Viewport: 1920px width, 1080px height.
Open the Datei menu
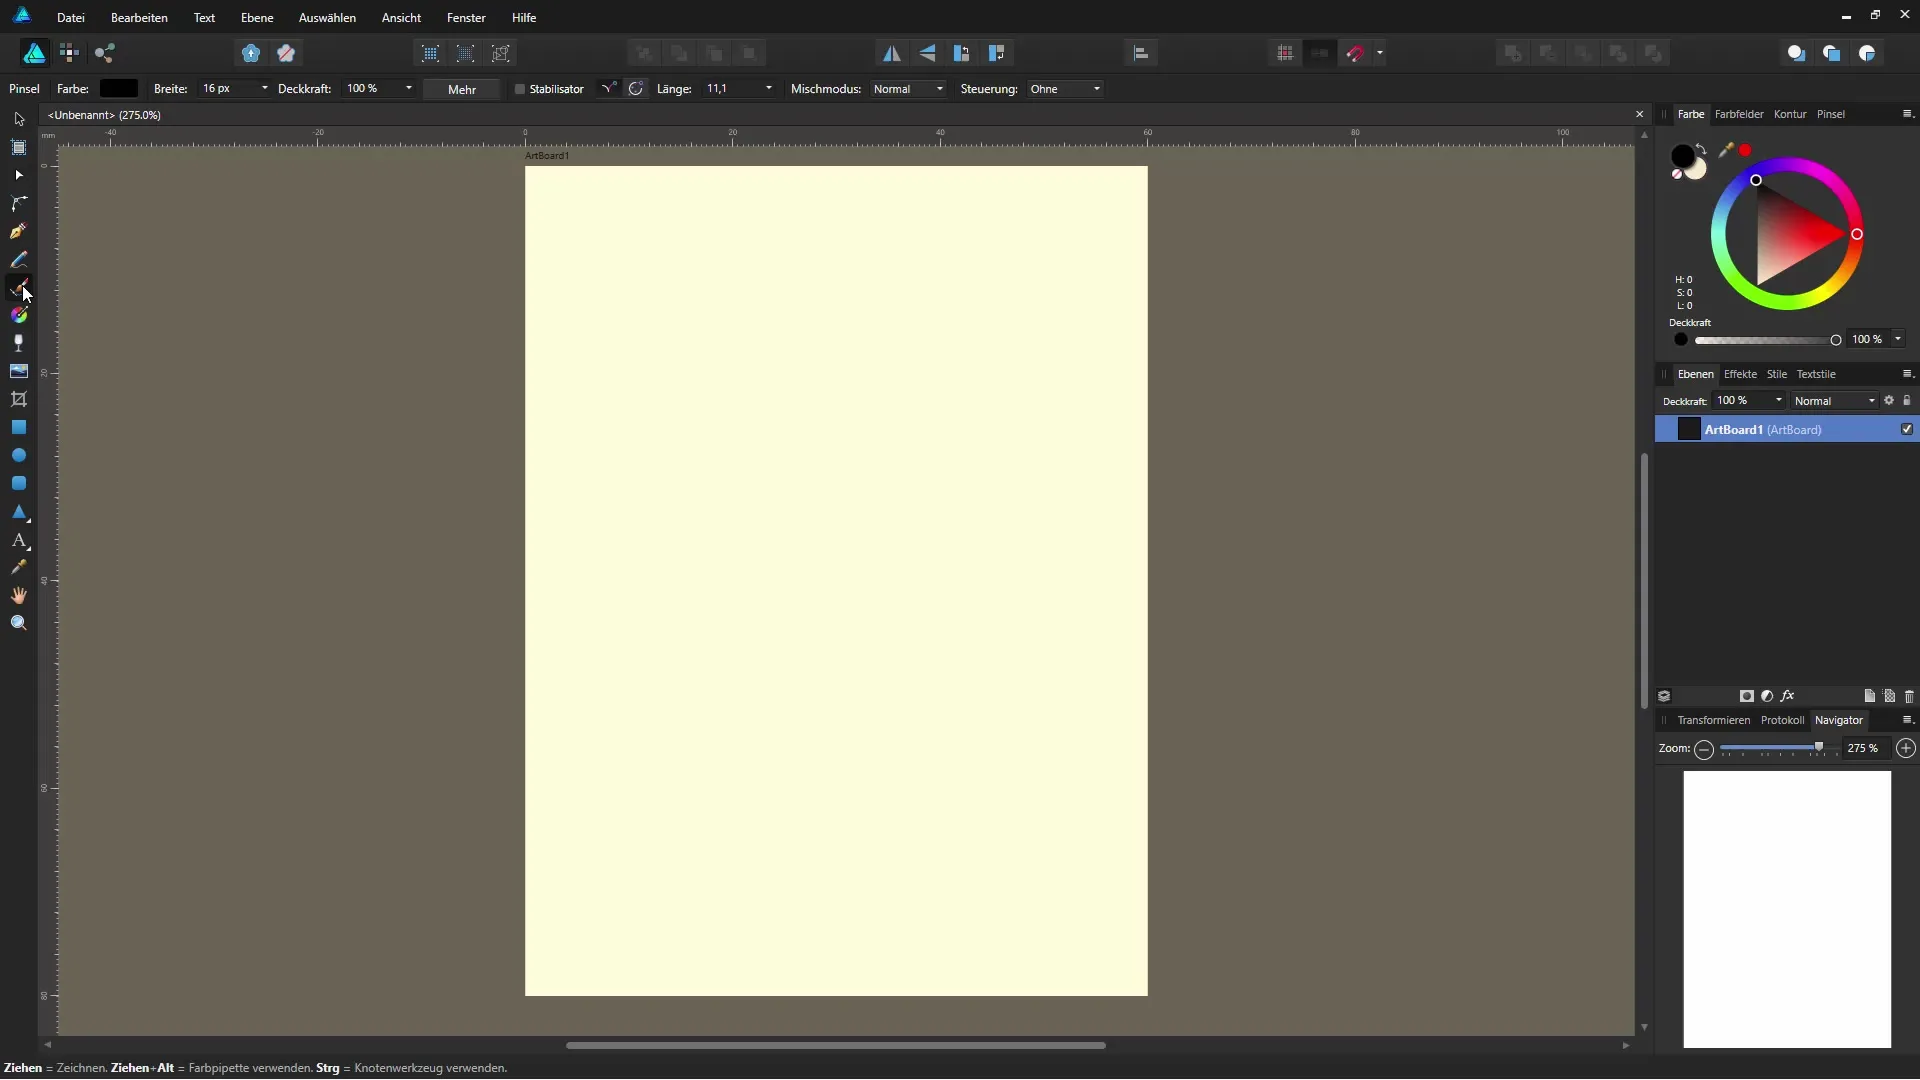70,18
